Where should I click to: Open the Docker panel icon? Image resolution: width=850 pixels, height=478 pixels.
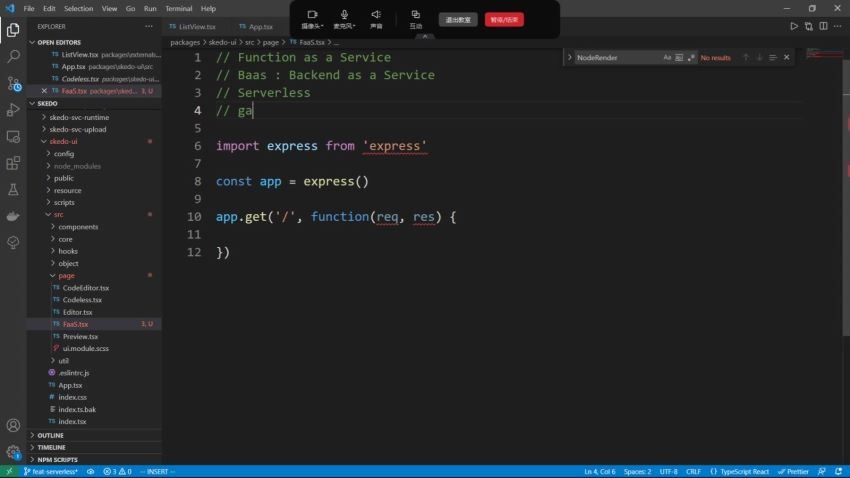tap(13, 216)
